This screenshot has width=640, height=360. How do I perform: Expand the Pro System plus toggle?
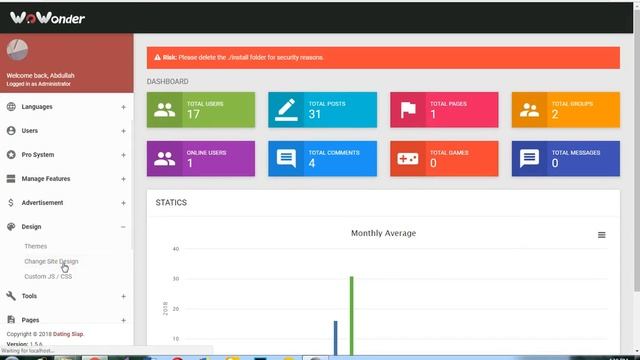pos(123,155)
